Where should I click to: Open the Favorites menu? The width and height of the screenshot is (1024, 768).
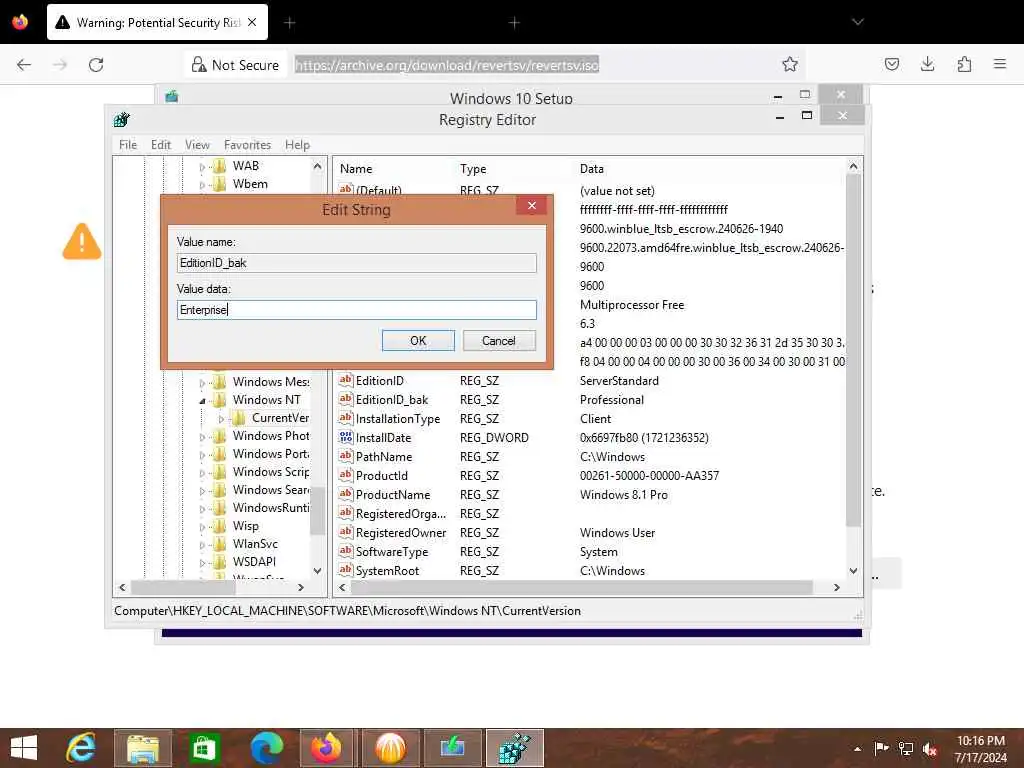pos(247,144)
